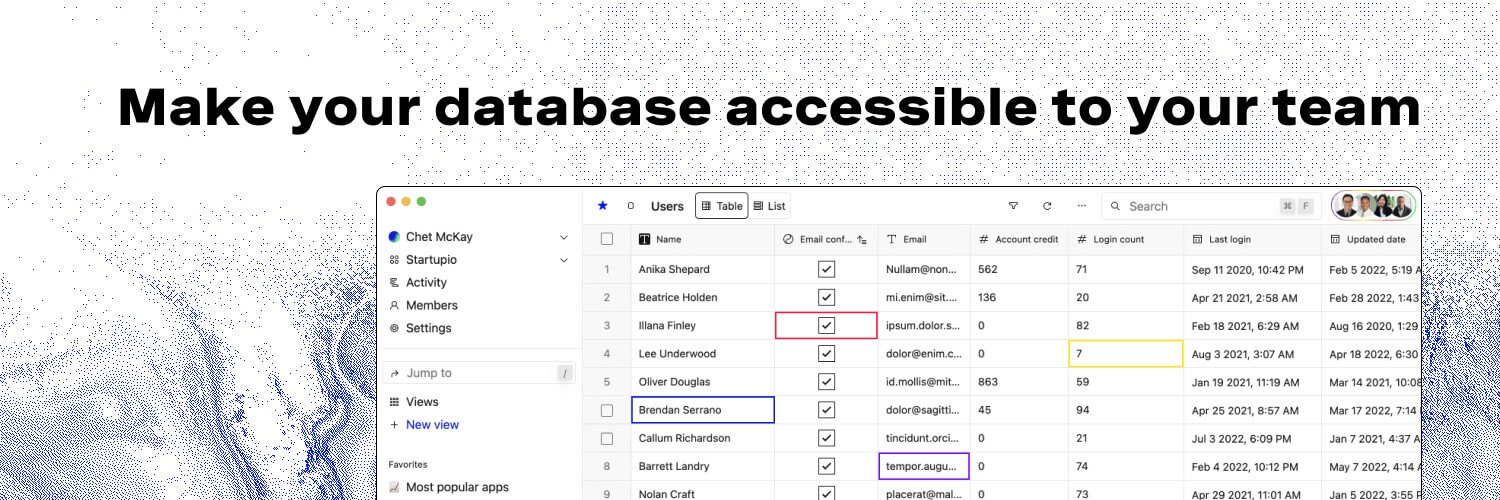The height and width of the screenshot is (500, 1500).
Task: Expand the Startupio workspace dropdown
Action: tap(564, 260)
